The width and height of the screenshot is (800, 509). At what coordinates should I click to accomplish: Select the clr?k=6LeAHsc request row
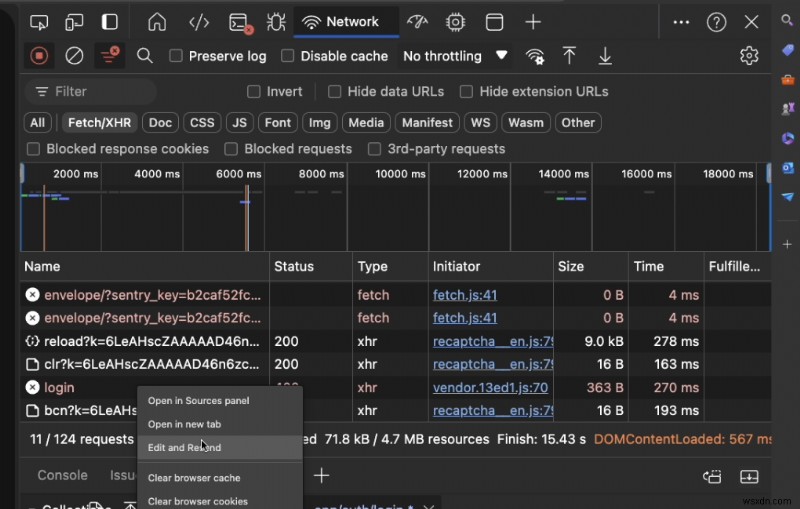[395, 364]
